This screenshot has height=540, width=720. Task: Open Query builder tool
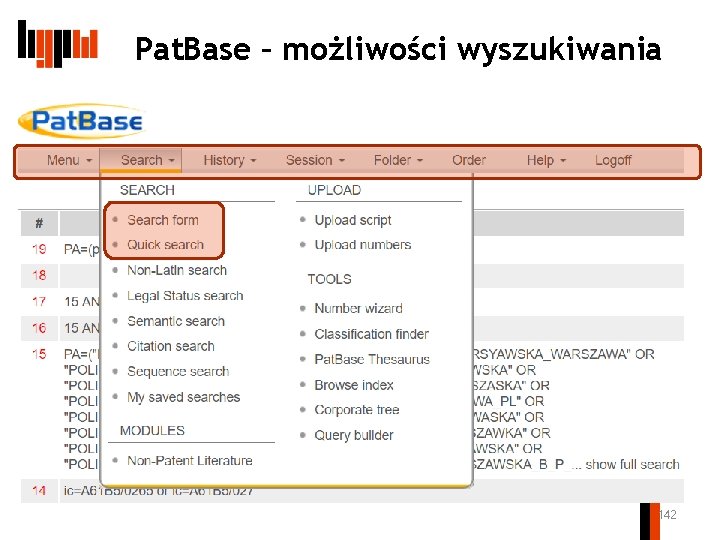pyautogui.click(x=354, y=435)
